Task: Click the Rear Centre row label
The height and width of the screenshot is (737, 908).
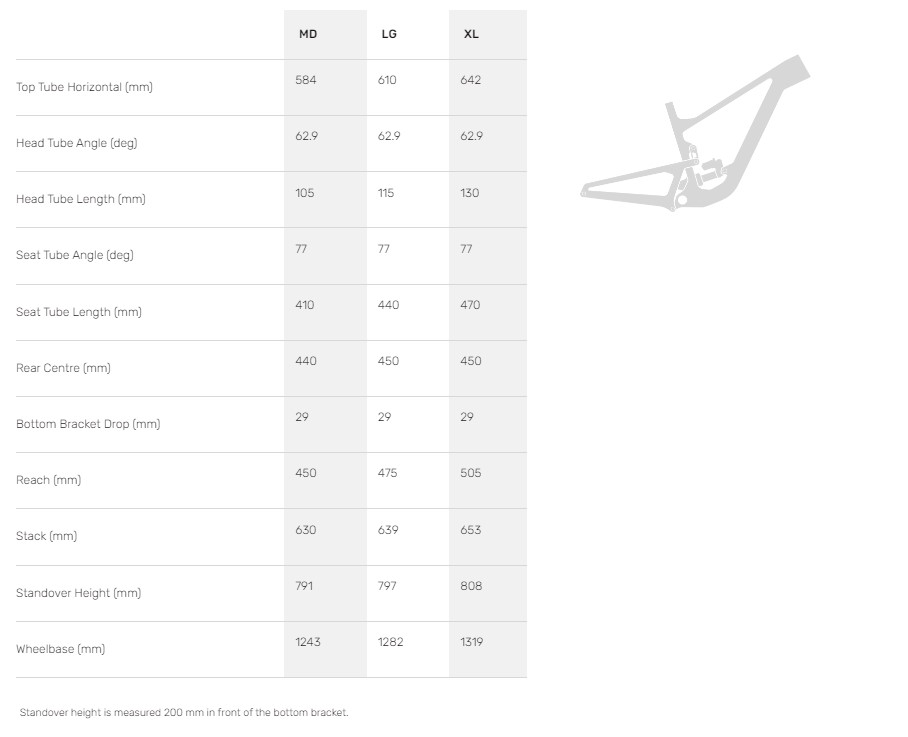Action: pos(63,368)
